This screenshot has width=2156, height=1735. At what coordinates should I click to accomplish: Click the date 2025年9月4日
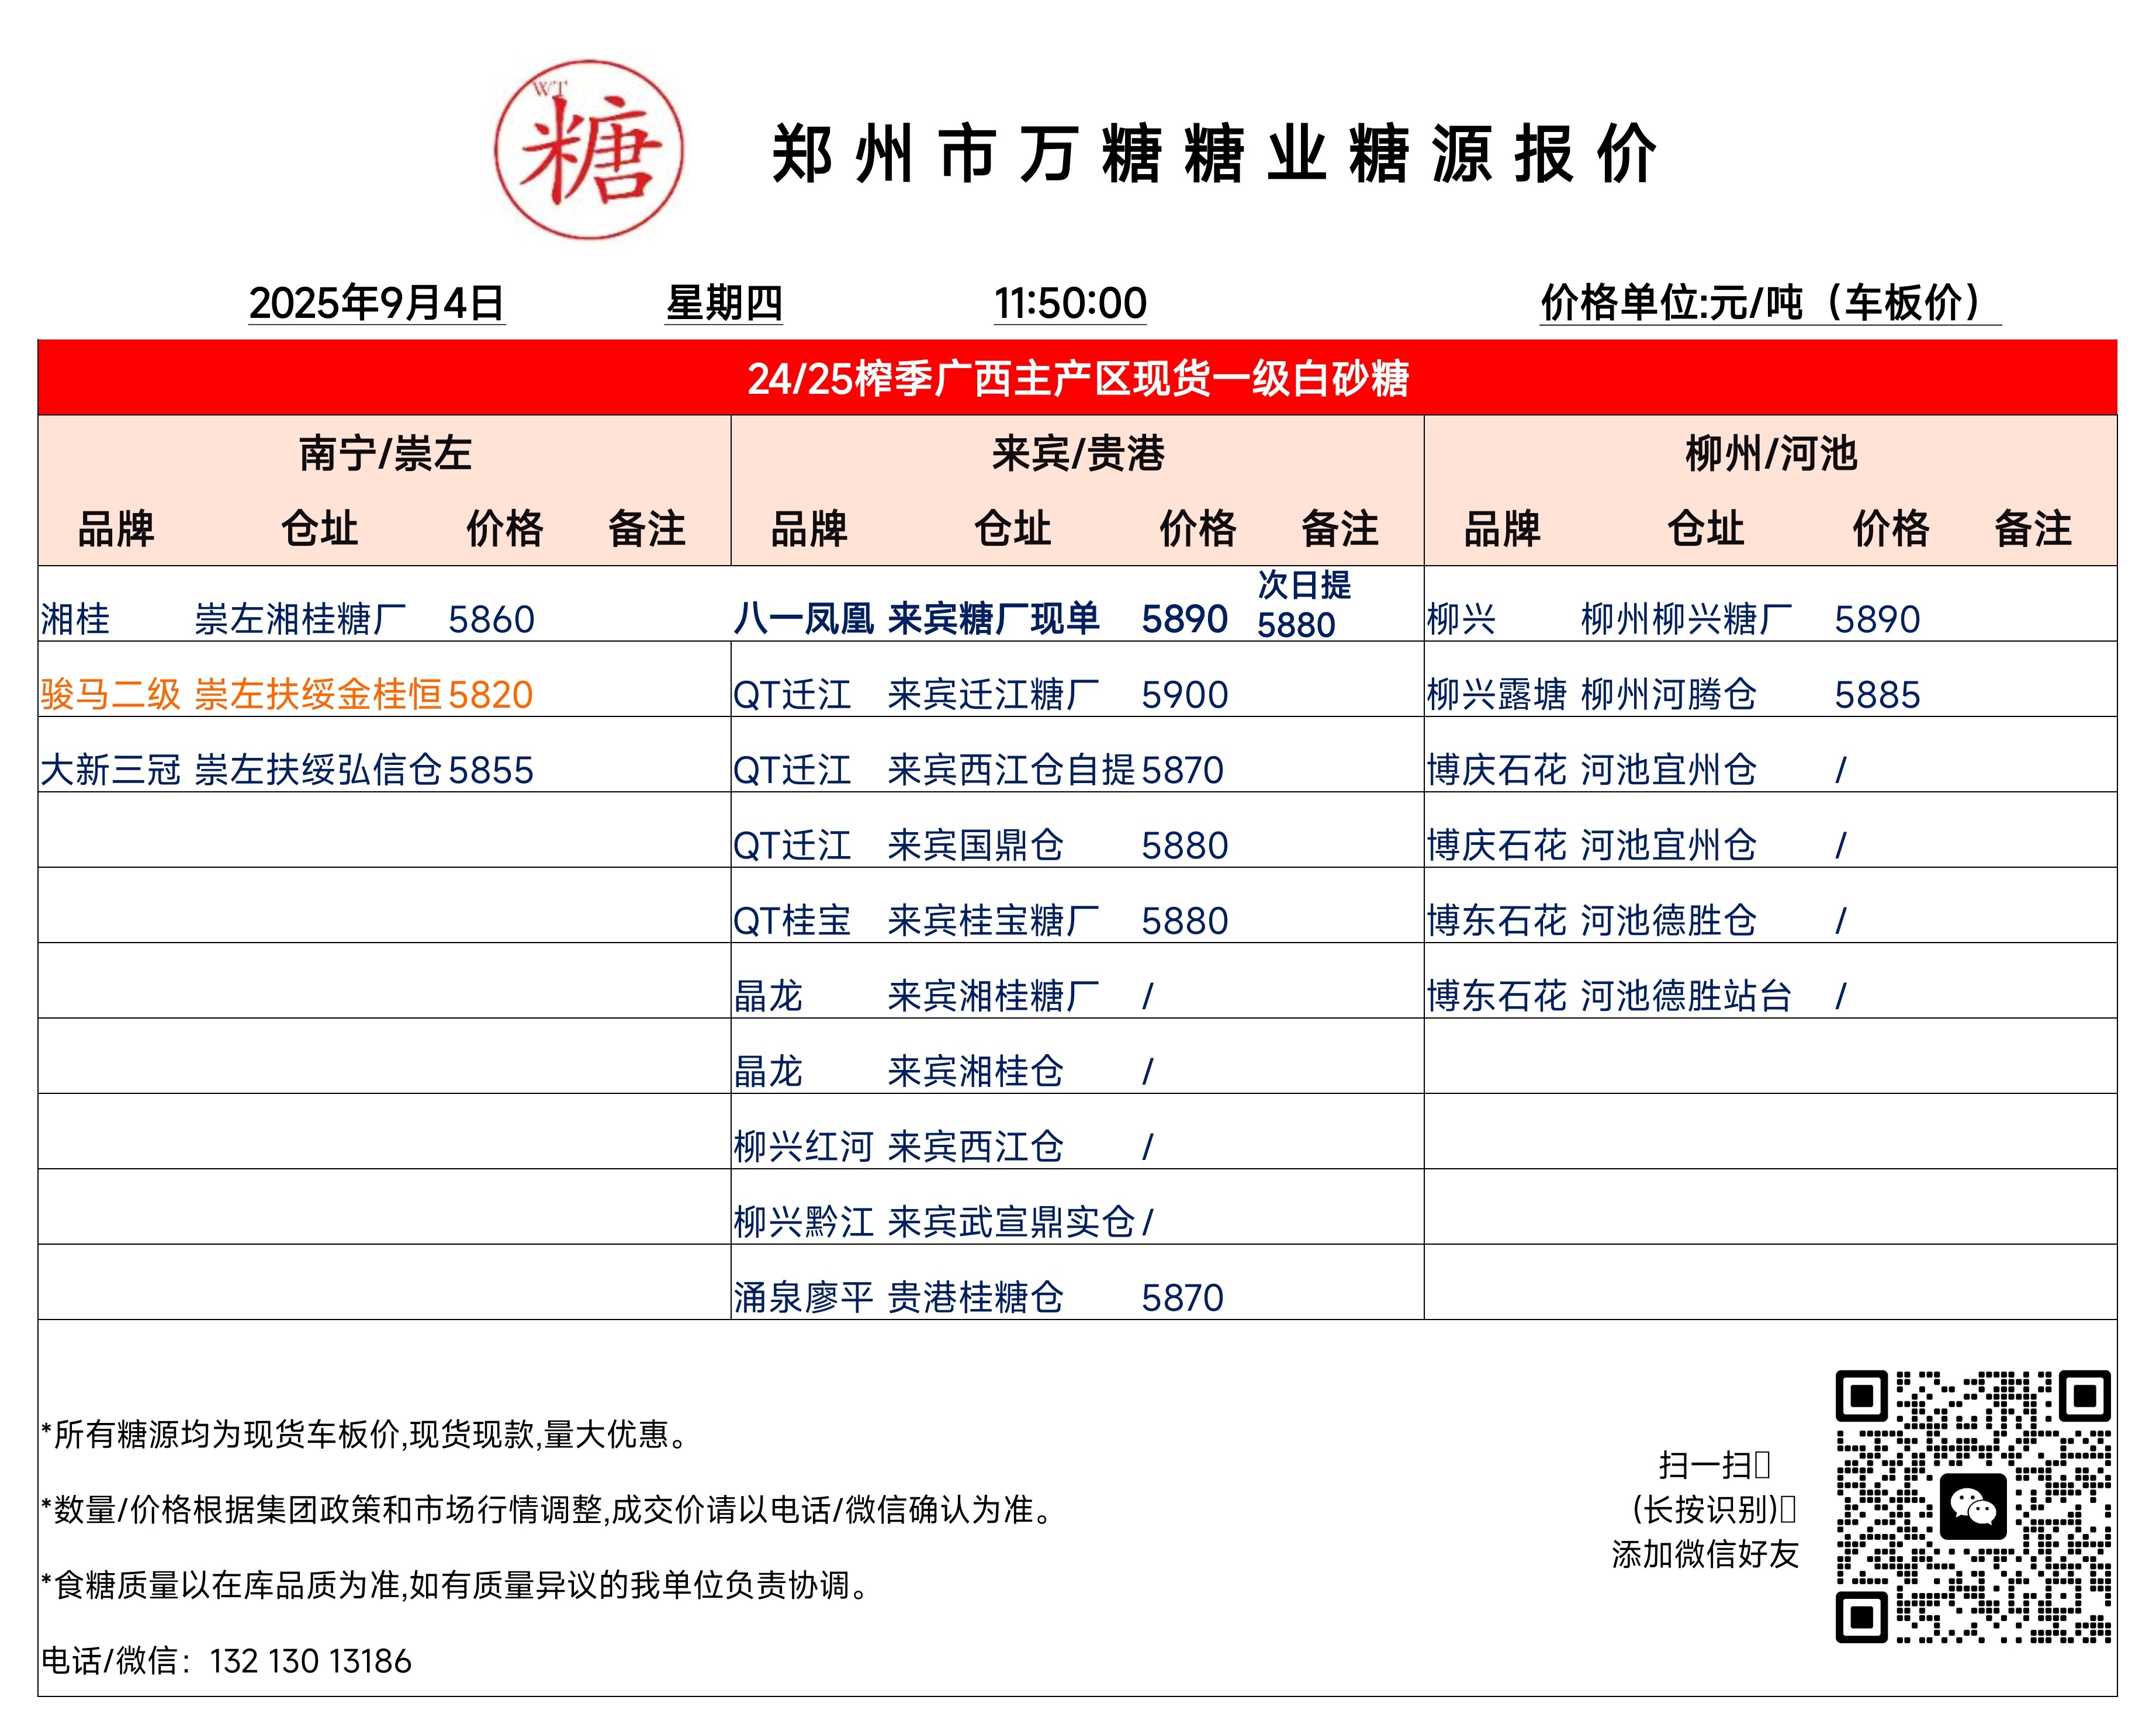(376, 303)
